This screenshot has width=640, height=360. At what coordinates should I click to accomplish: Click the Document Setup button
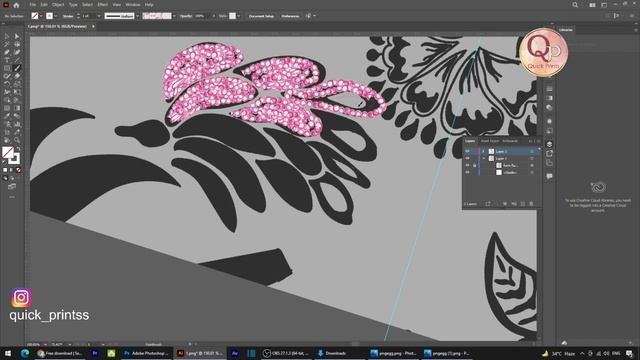click(261, 16)
